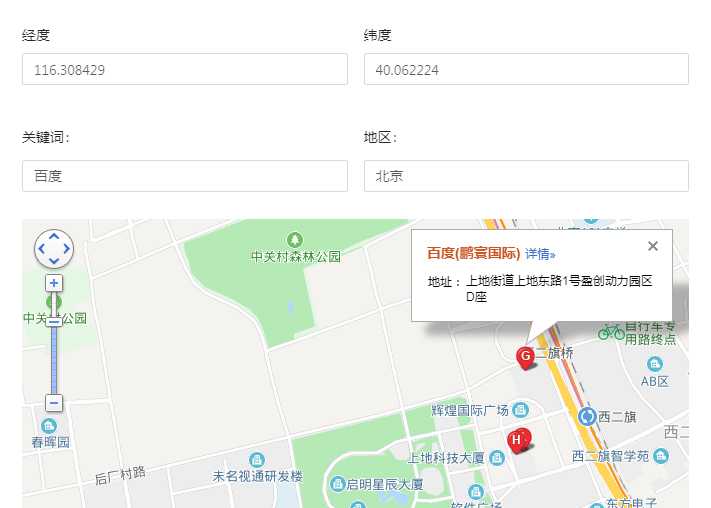The height and width of the screenshot is (508, 711).
Task: Click the 百度(鹏寰国际) title in popup
Action: click(x=473, y=253)
